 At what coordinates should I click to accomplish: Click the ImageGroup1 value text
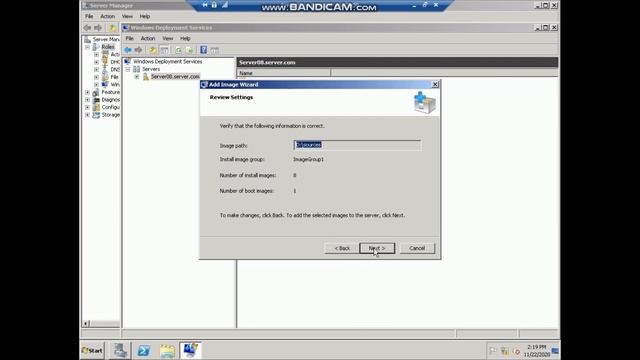point(308,160)
